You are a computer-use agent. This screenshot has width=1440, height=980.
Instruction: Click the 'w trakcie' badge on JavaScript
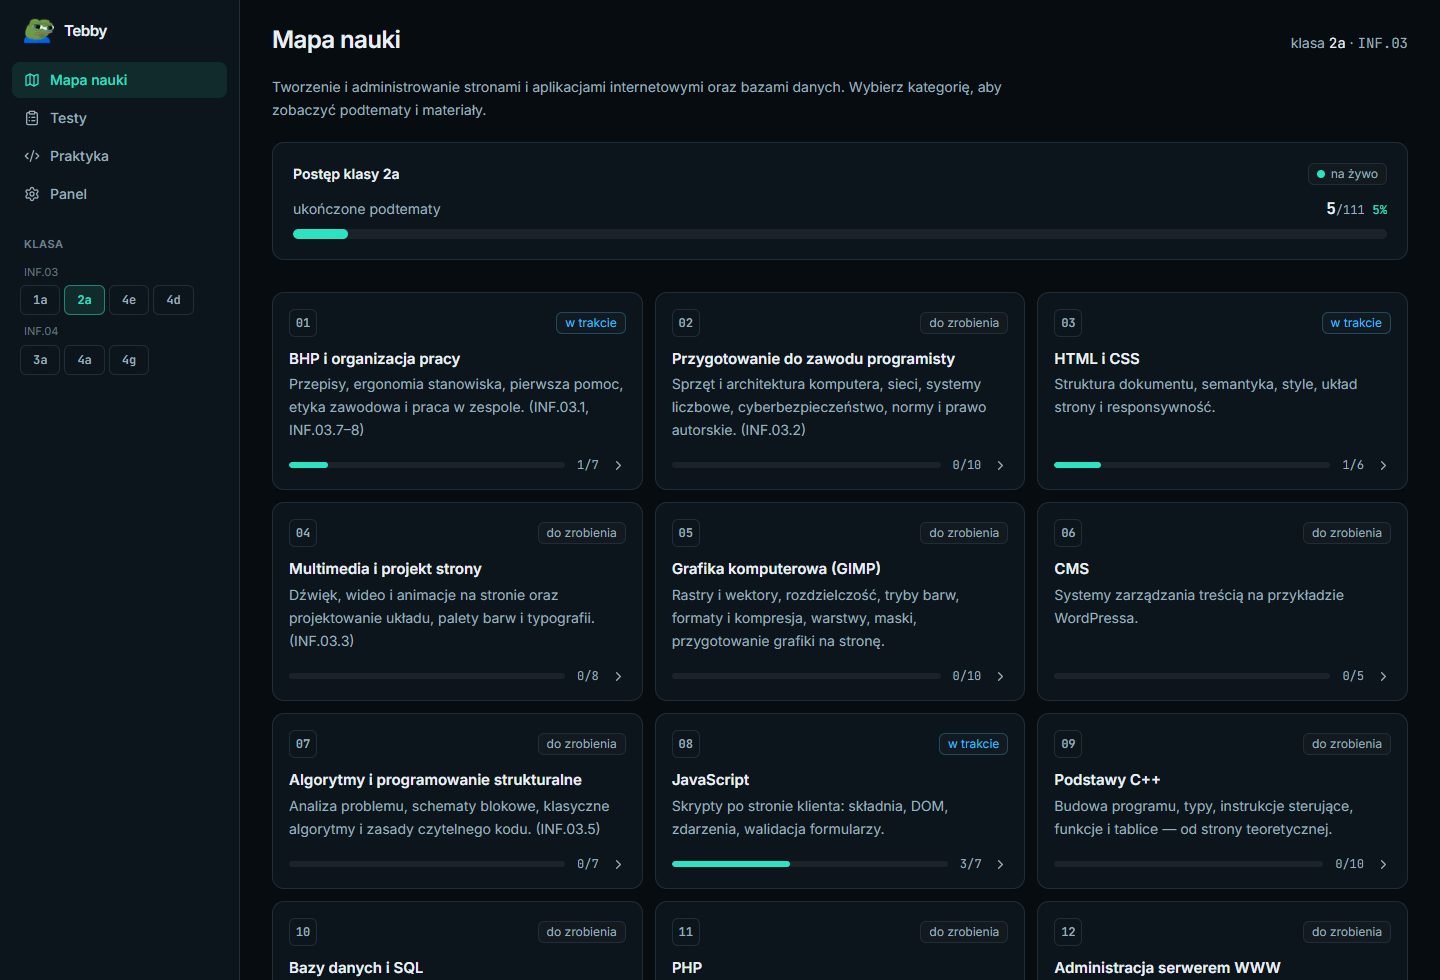973,744
